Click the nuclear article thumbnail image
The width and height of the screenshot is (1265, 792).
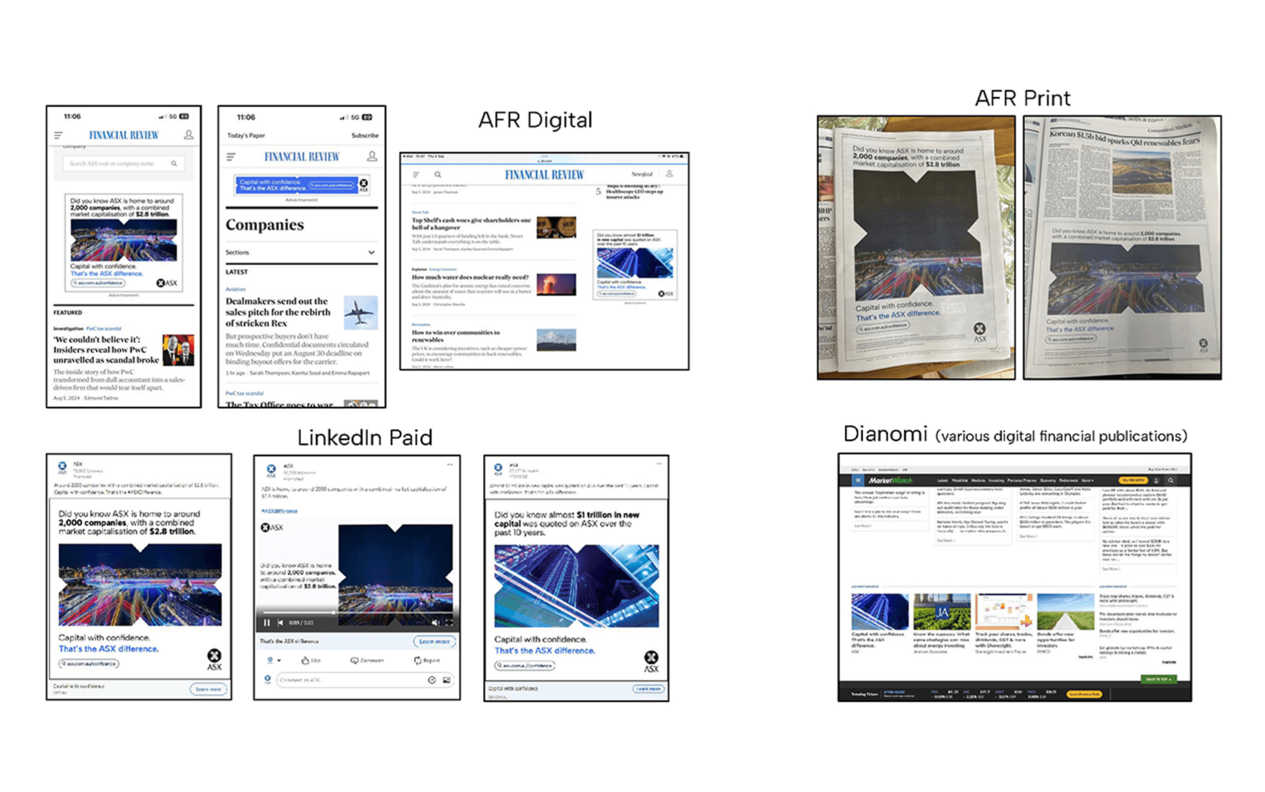point(556,284)
